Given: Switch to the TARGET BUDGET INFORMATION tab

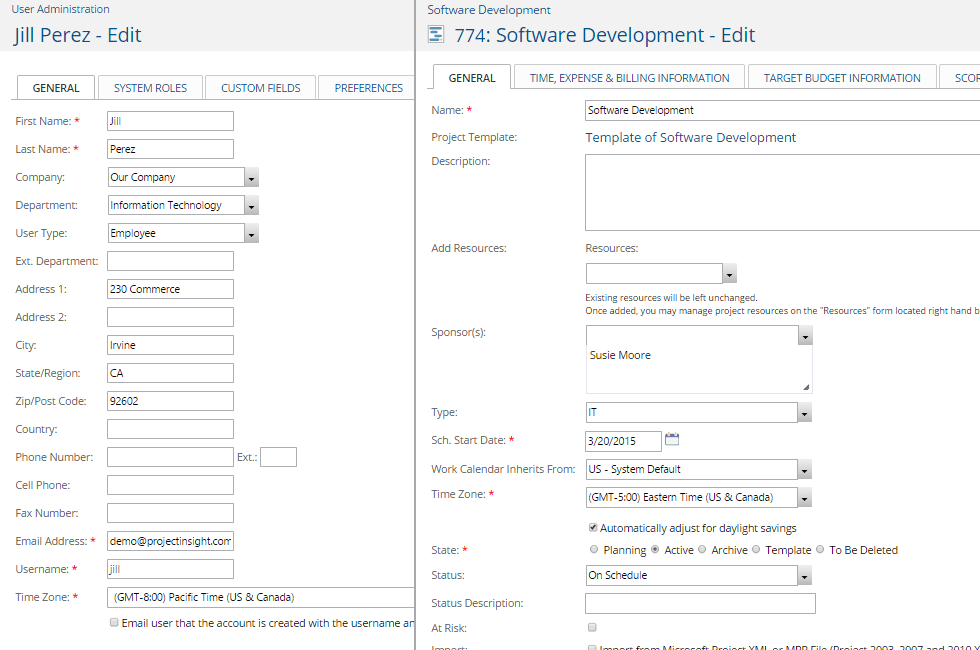Looking at the screenshot, I should (x=842, y=77).
